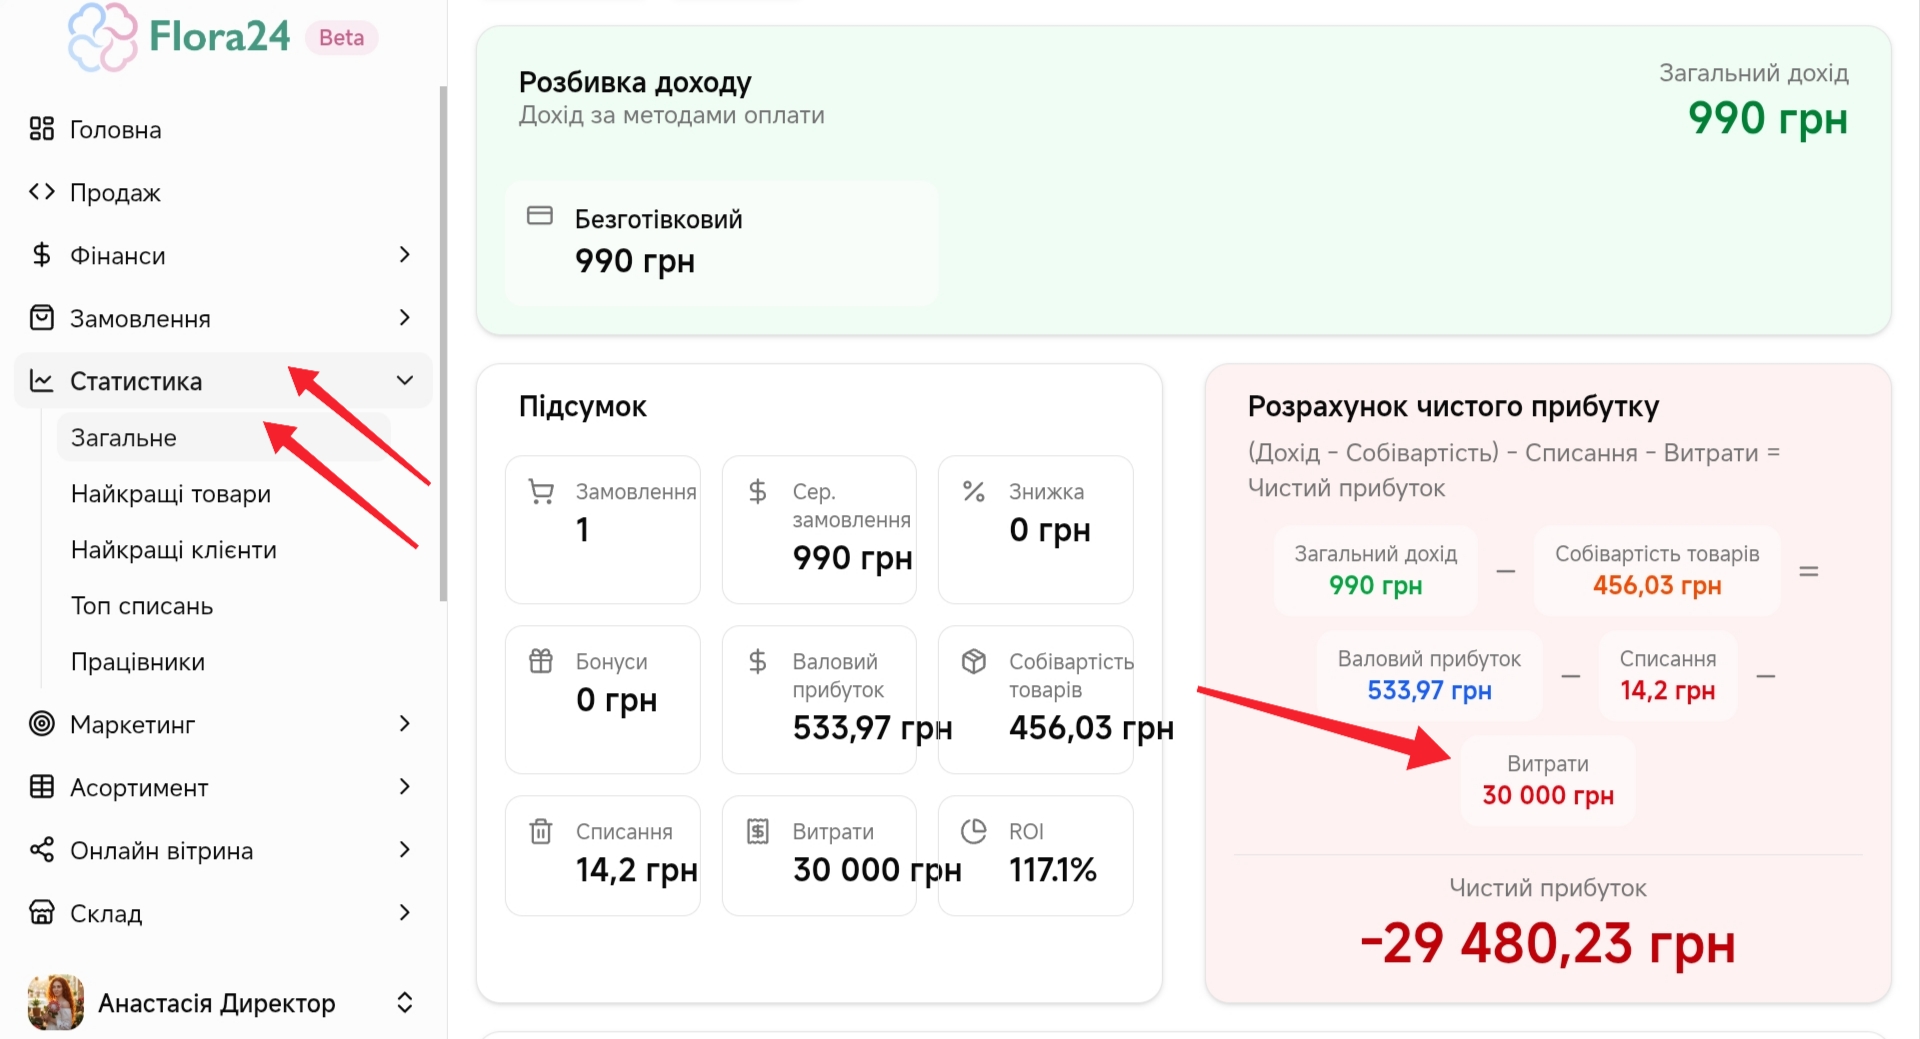Screen dimensions: 1920x1039
Task: Collapse the Статистика section chevron
Action: pyautogui.click(x=405, y=381)
